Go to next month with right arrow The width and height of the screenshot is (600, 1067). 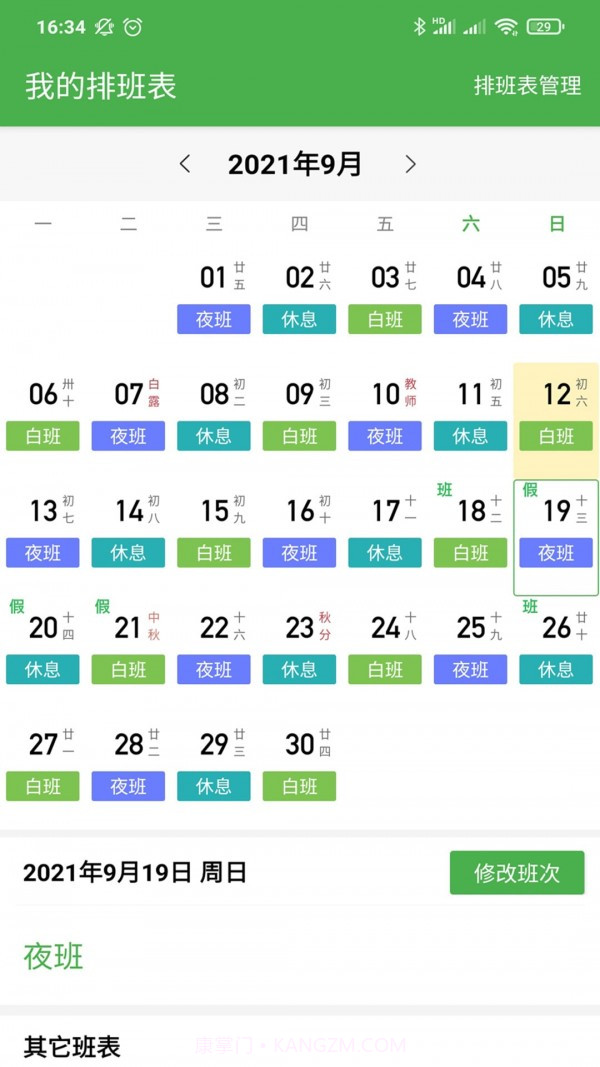pyautogui.click(x=408, y=164)
